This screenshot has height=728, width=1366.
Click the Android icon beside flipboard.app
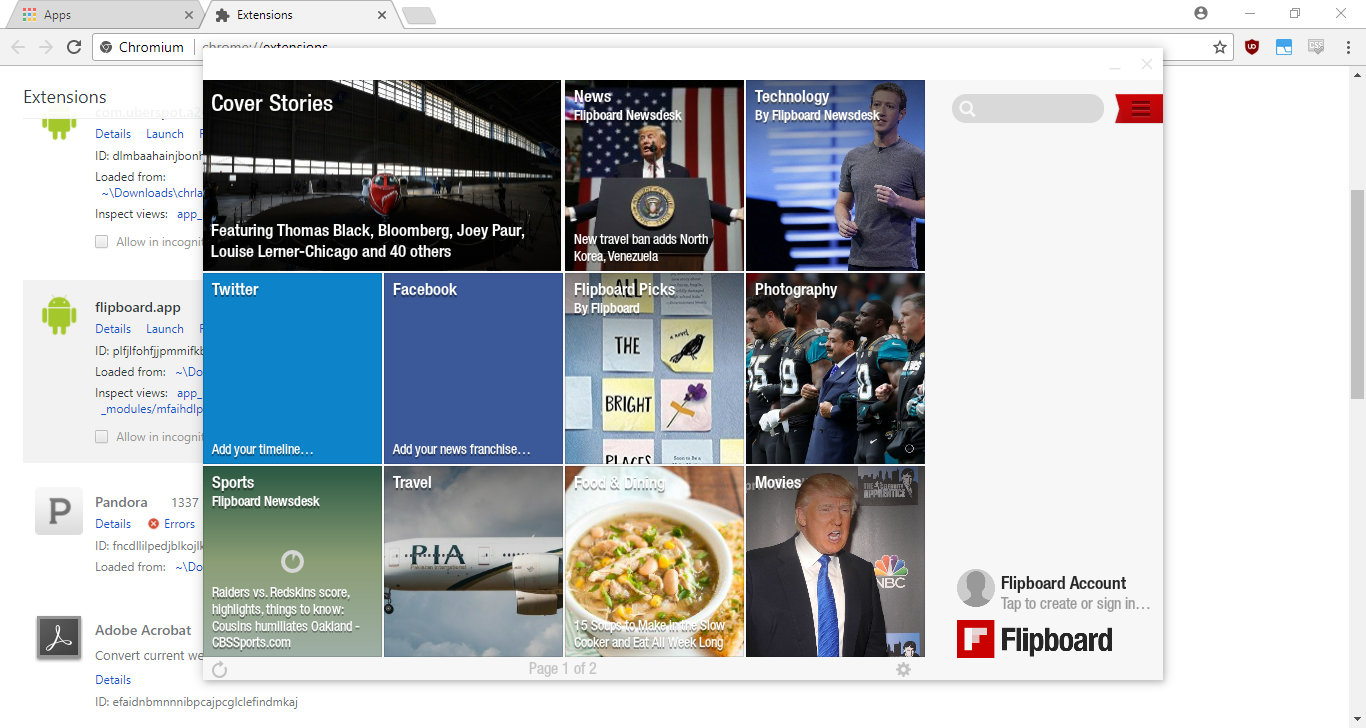pos(60,316)
